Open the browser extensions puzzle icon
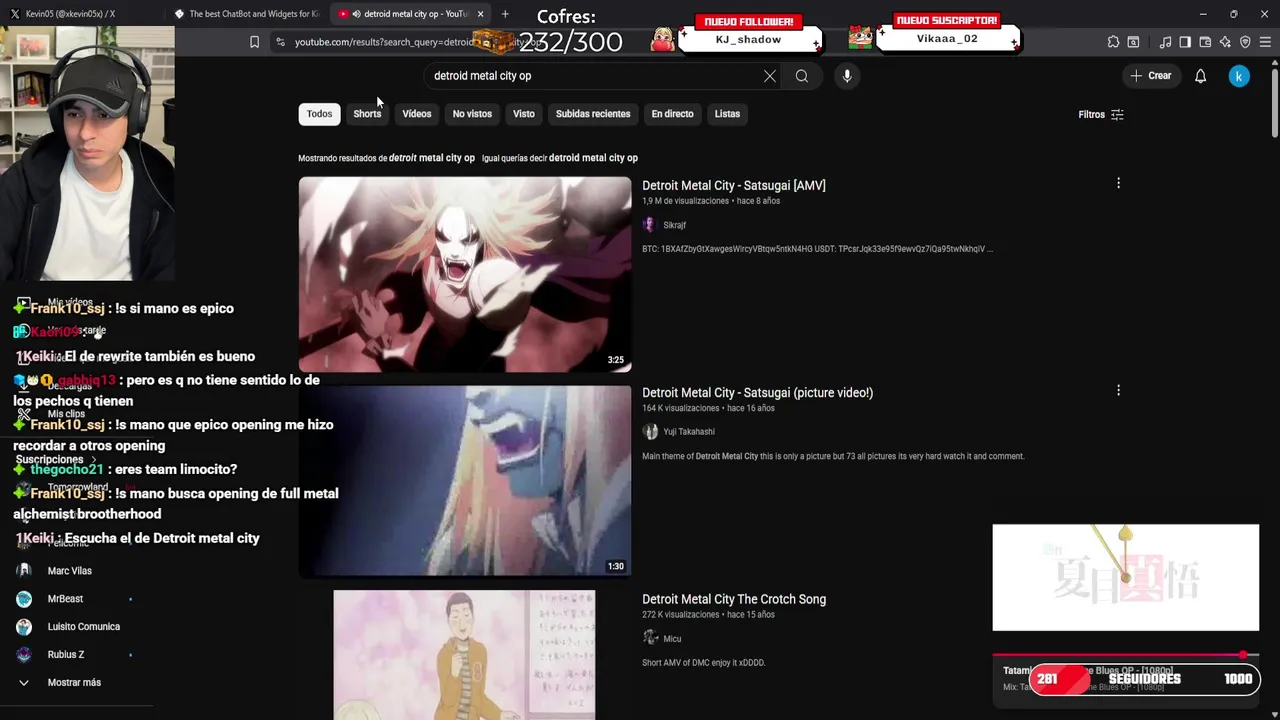The height and width of the screenshot is (720, 1280). [1113, 42]
